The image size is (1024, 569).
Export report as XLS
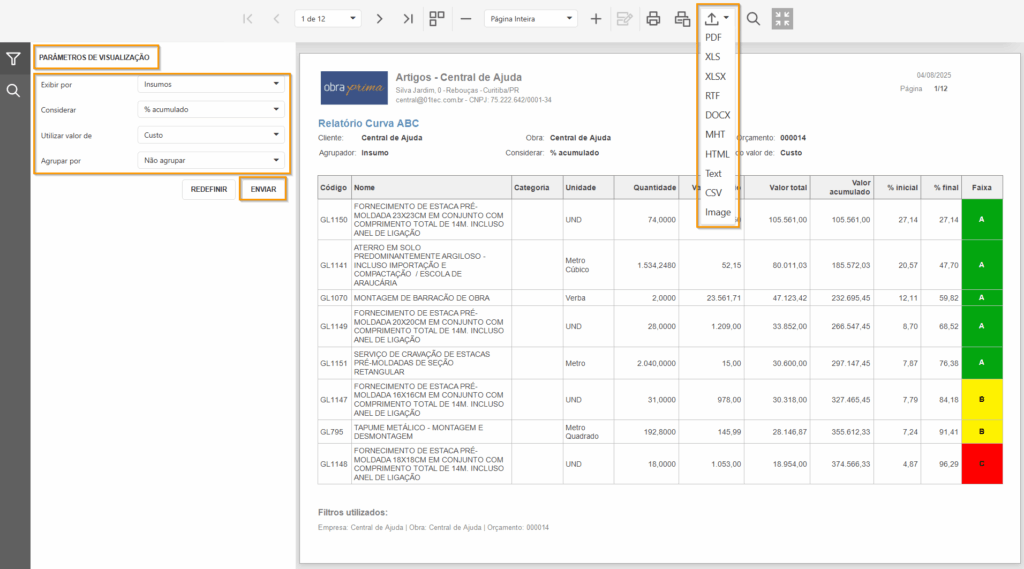coord(712,57)
